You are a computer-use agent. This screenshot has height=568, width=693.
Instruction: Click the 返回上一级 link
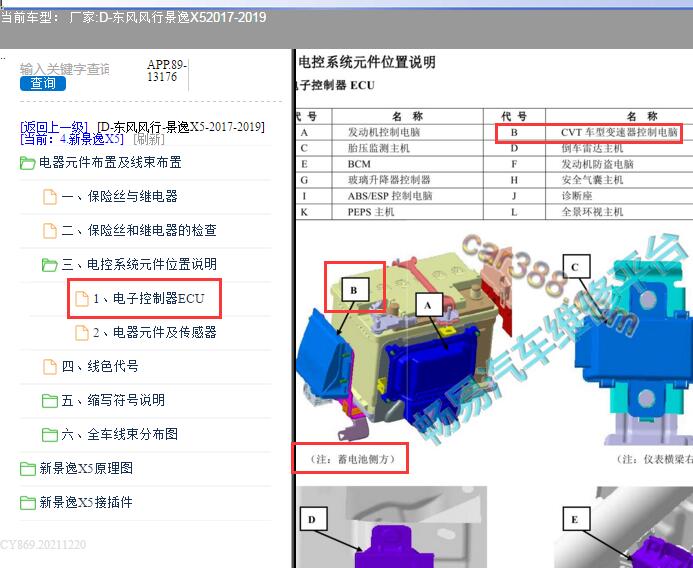(54, 127)
